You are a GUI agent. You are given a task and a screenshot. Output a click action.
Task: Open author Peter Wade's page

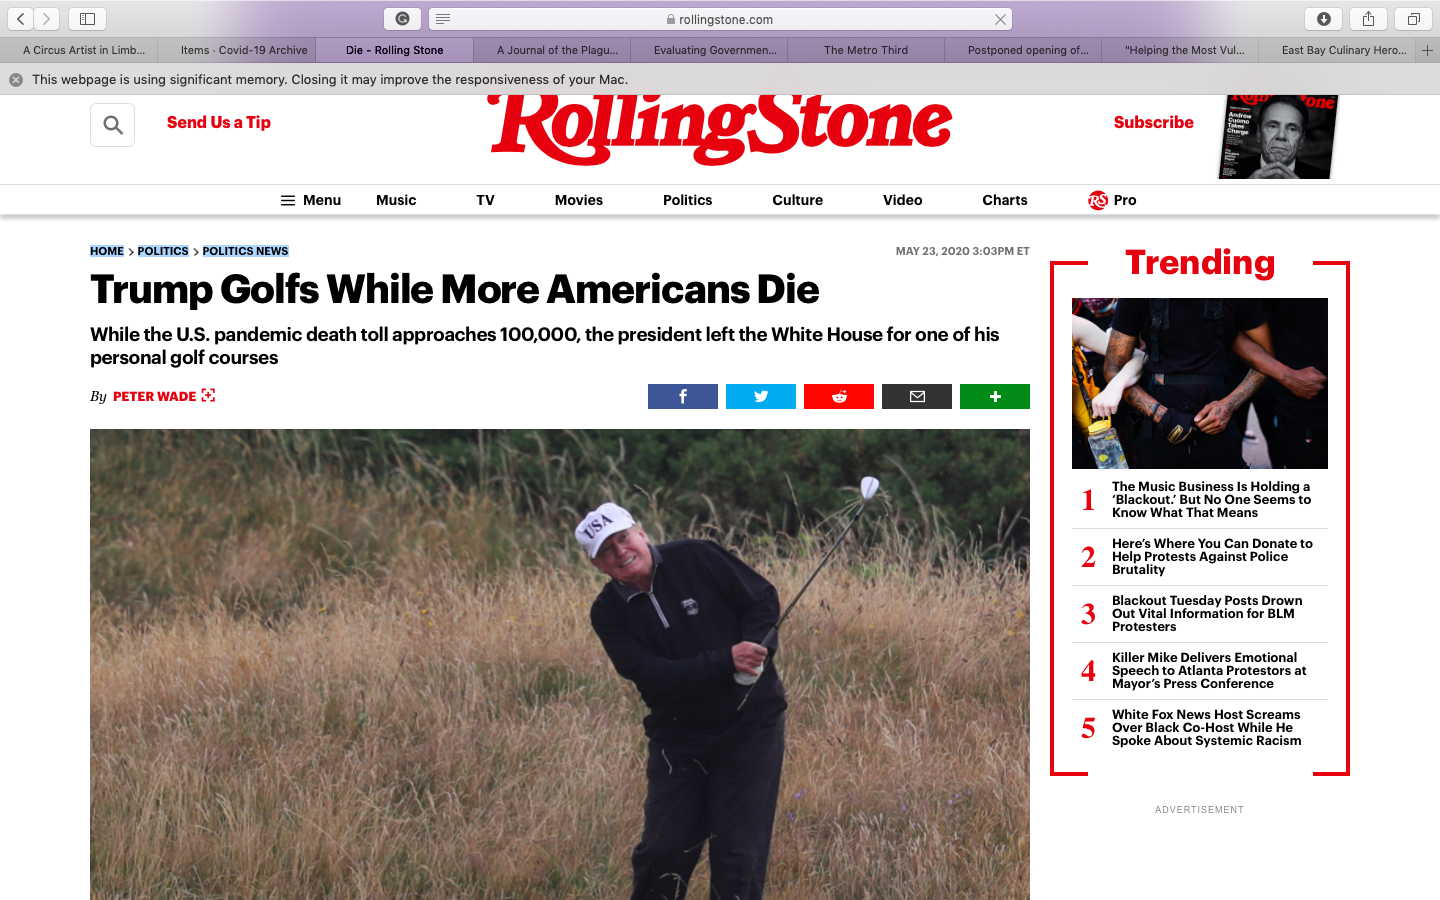click(155, 397)
